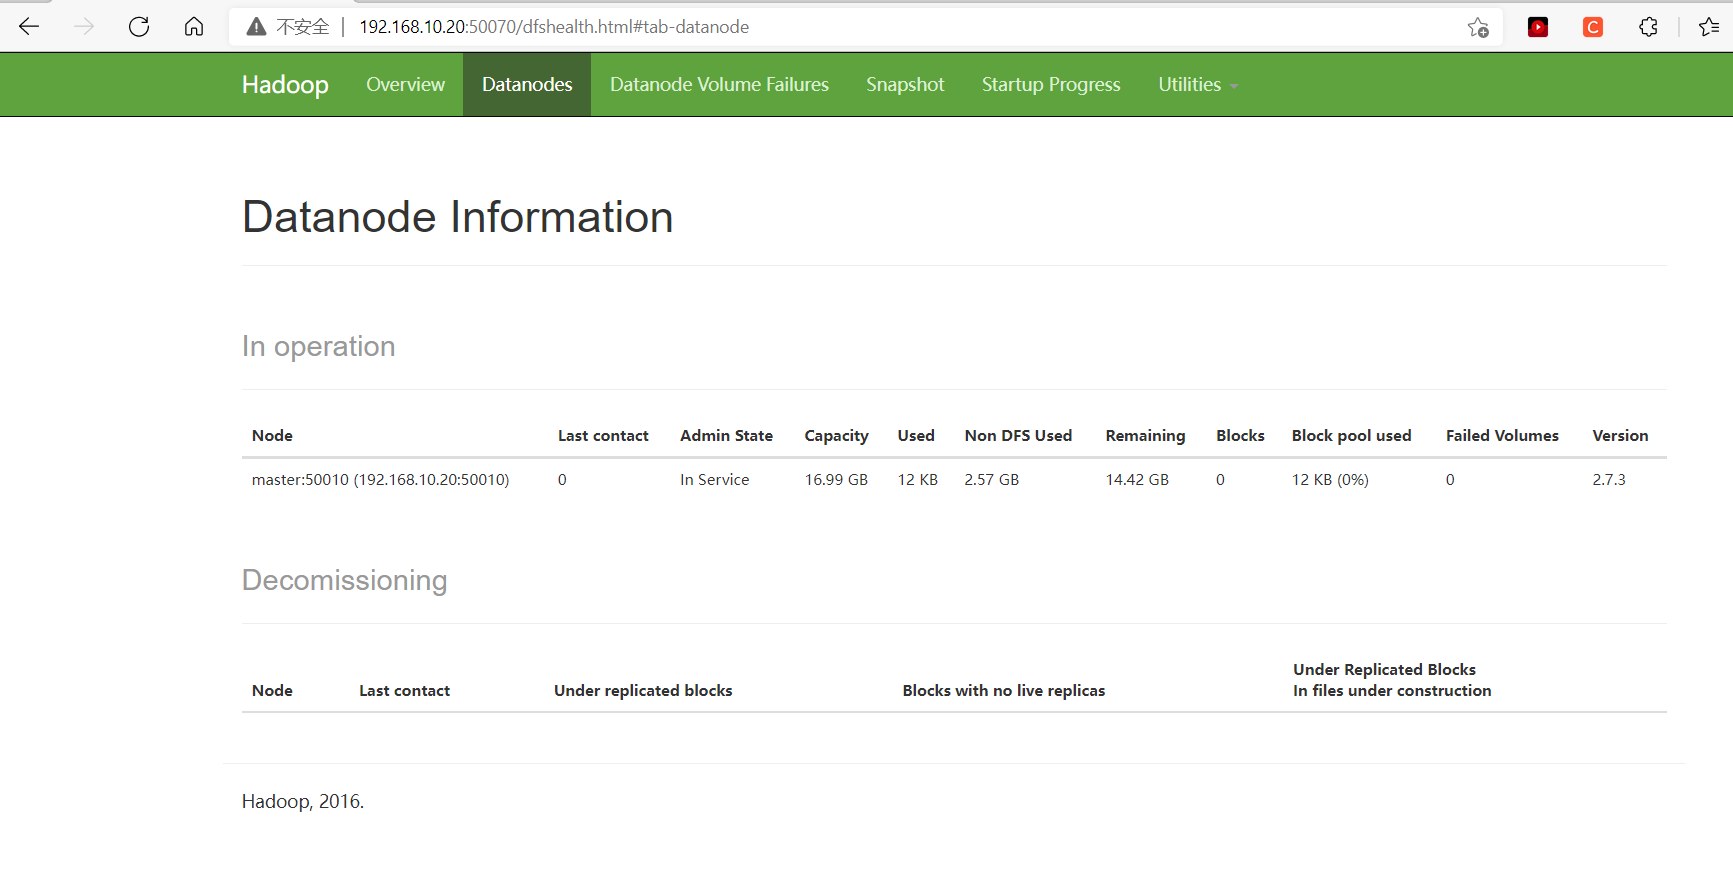Click the browser forward arrow
Image resolution: width=1733 pixels, height=881 pixels.
click(x=84, y=27)
